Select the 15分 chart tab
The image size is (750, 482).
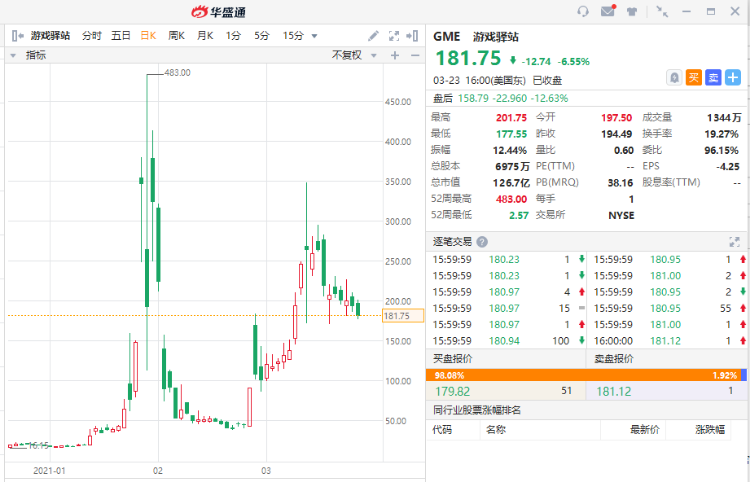pos(293,36)
